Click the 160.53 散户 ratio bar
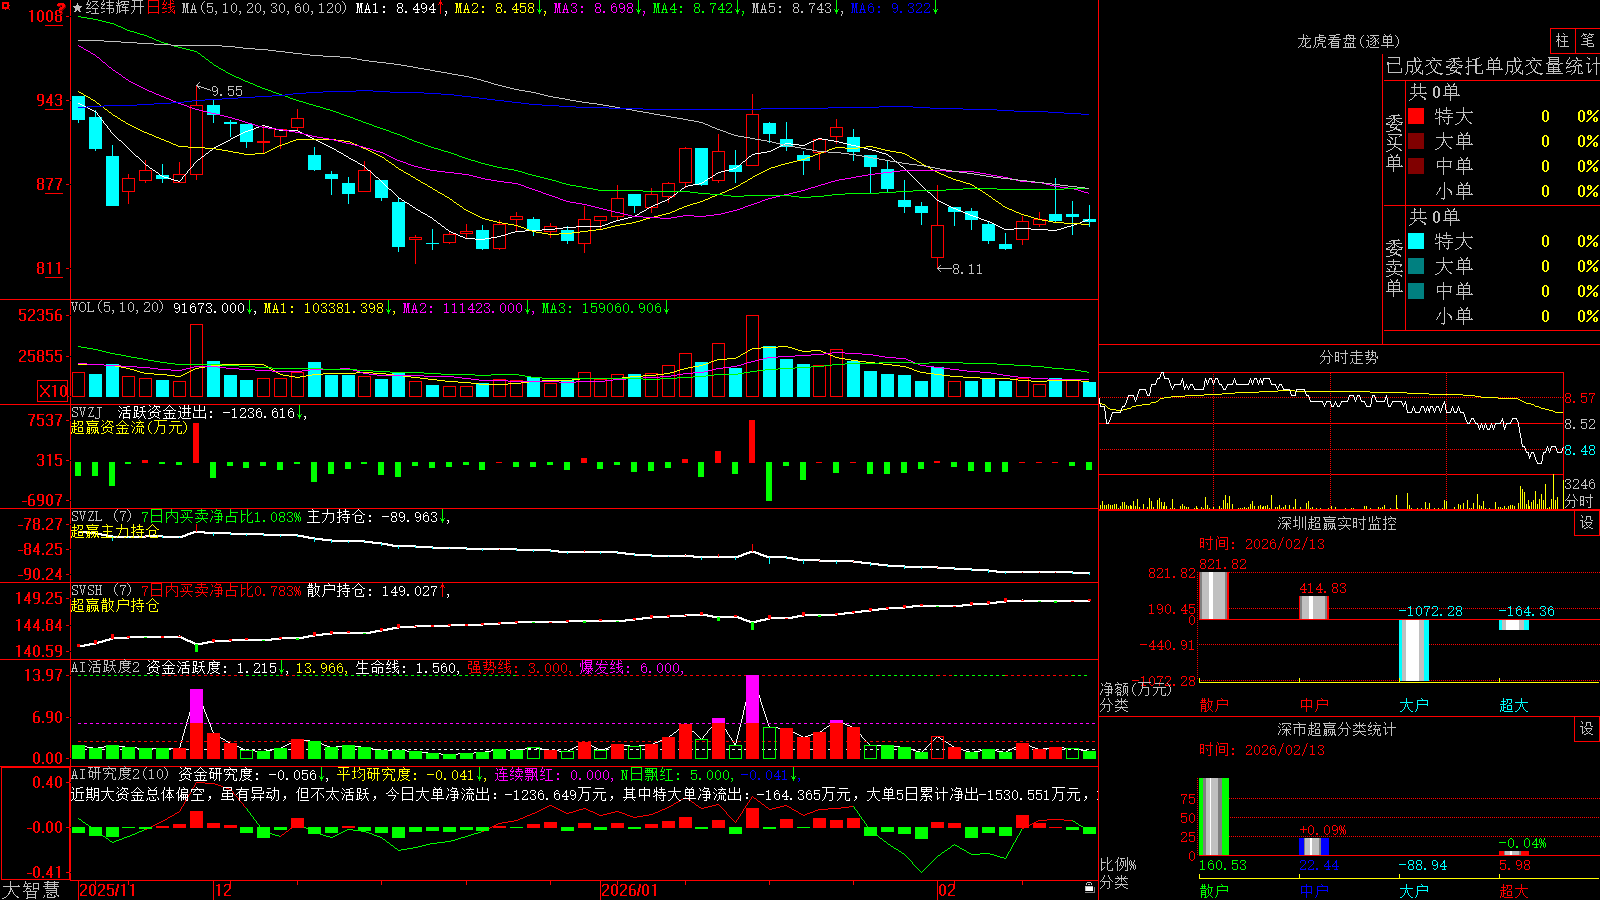The width and height of the screenshot is (1600, 900). (1214, 817)
